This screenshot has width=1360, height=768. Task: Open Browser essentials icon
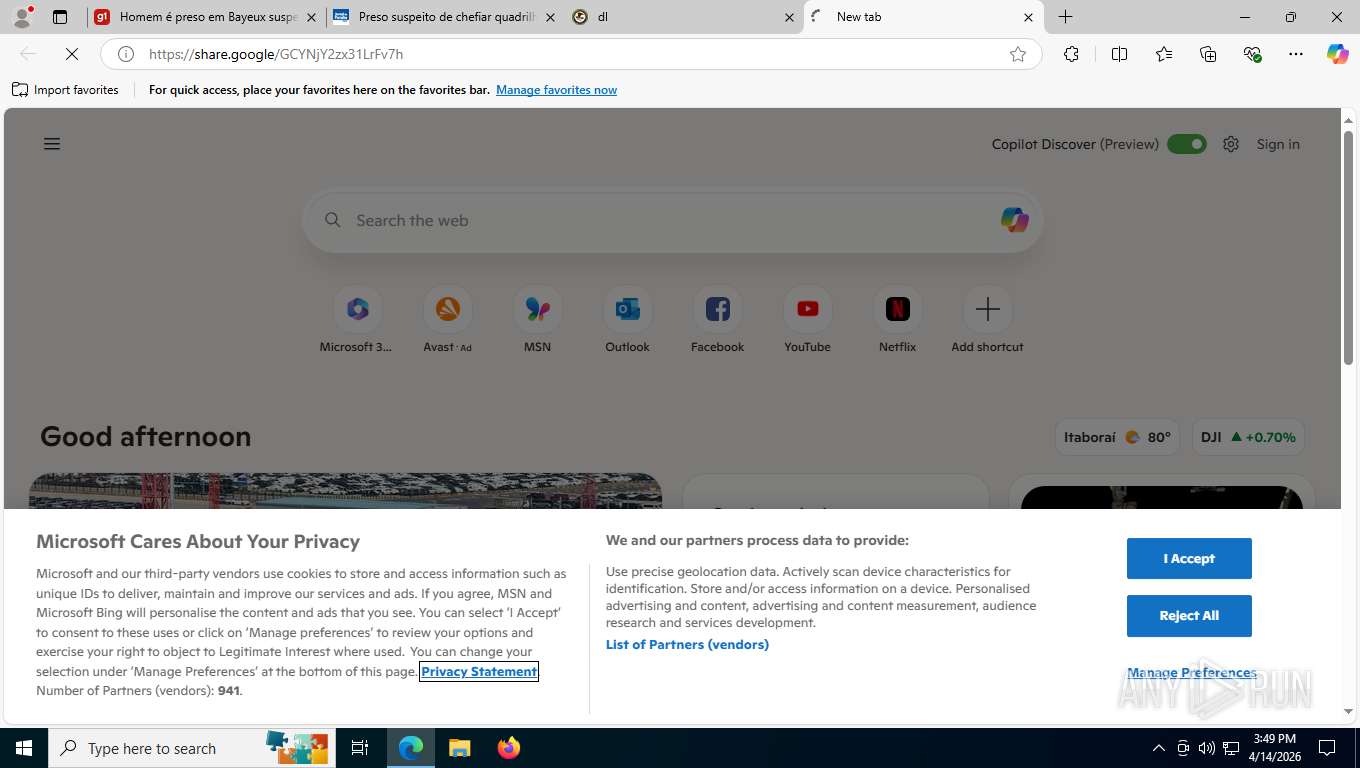pos(1252,54)
